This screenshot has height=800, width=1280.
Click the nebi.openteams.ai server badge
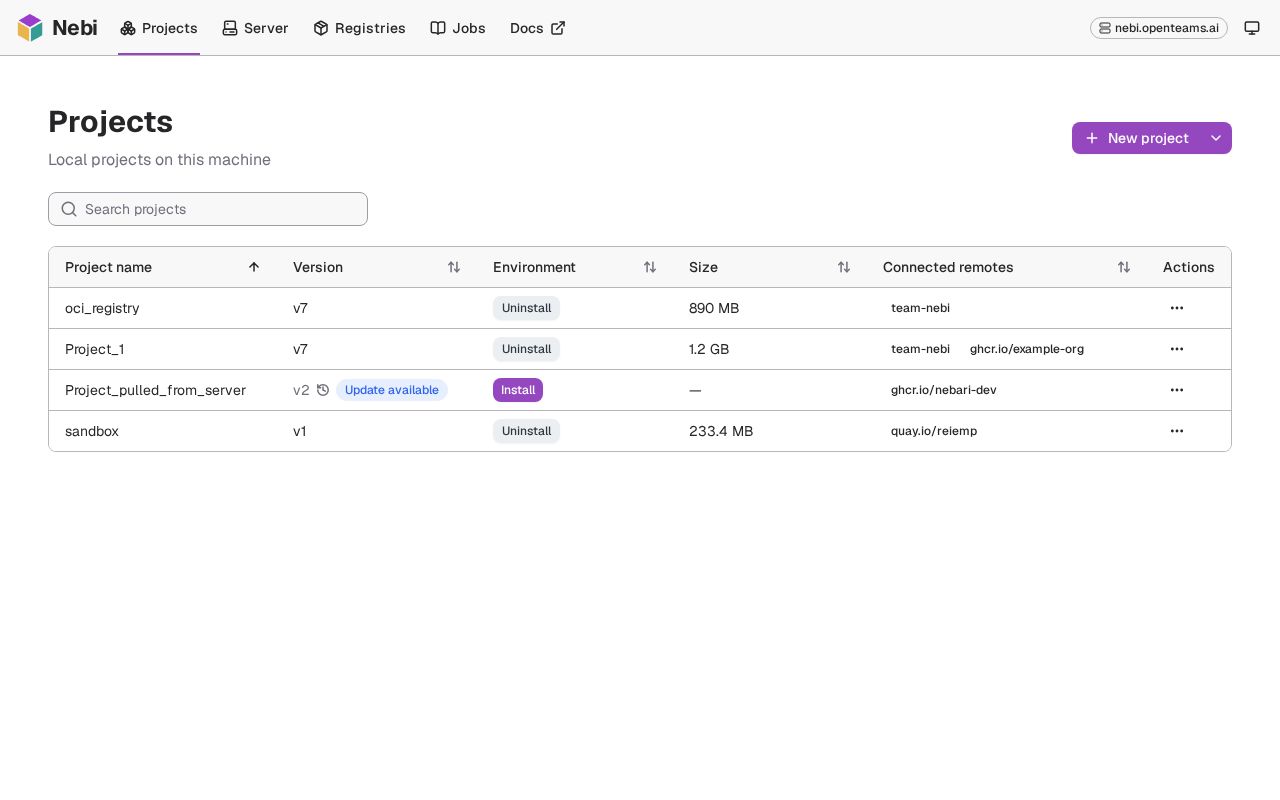click(x=1159, y=28)
